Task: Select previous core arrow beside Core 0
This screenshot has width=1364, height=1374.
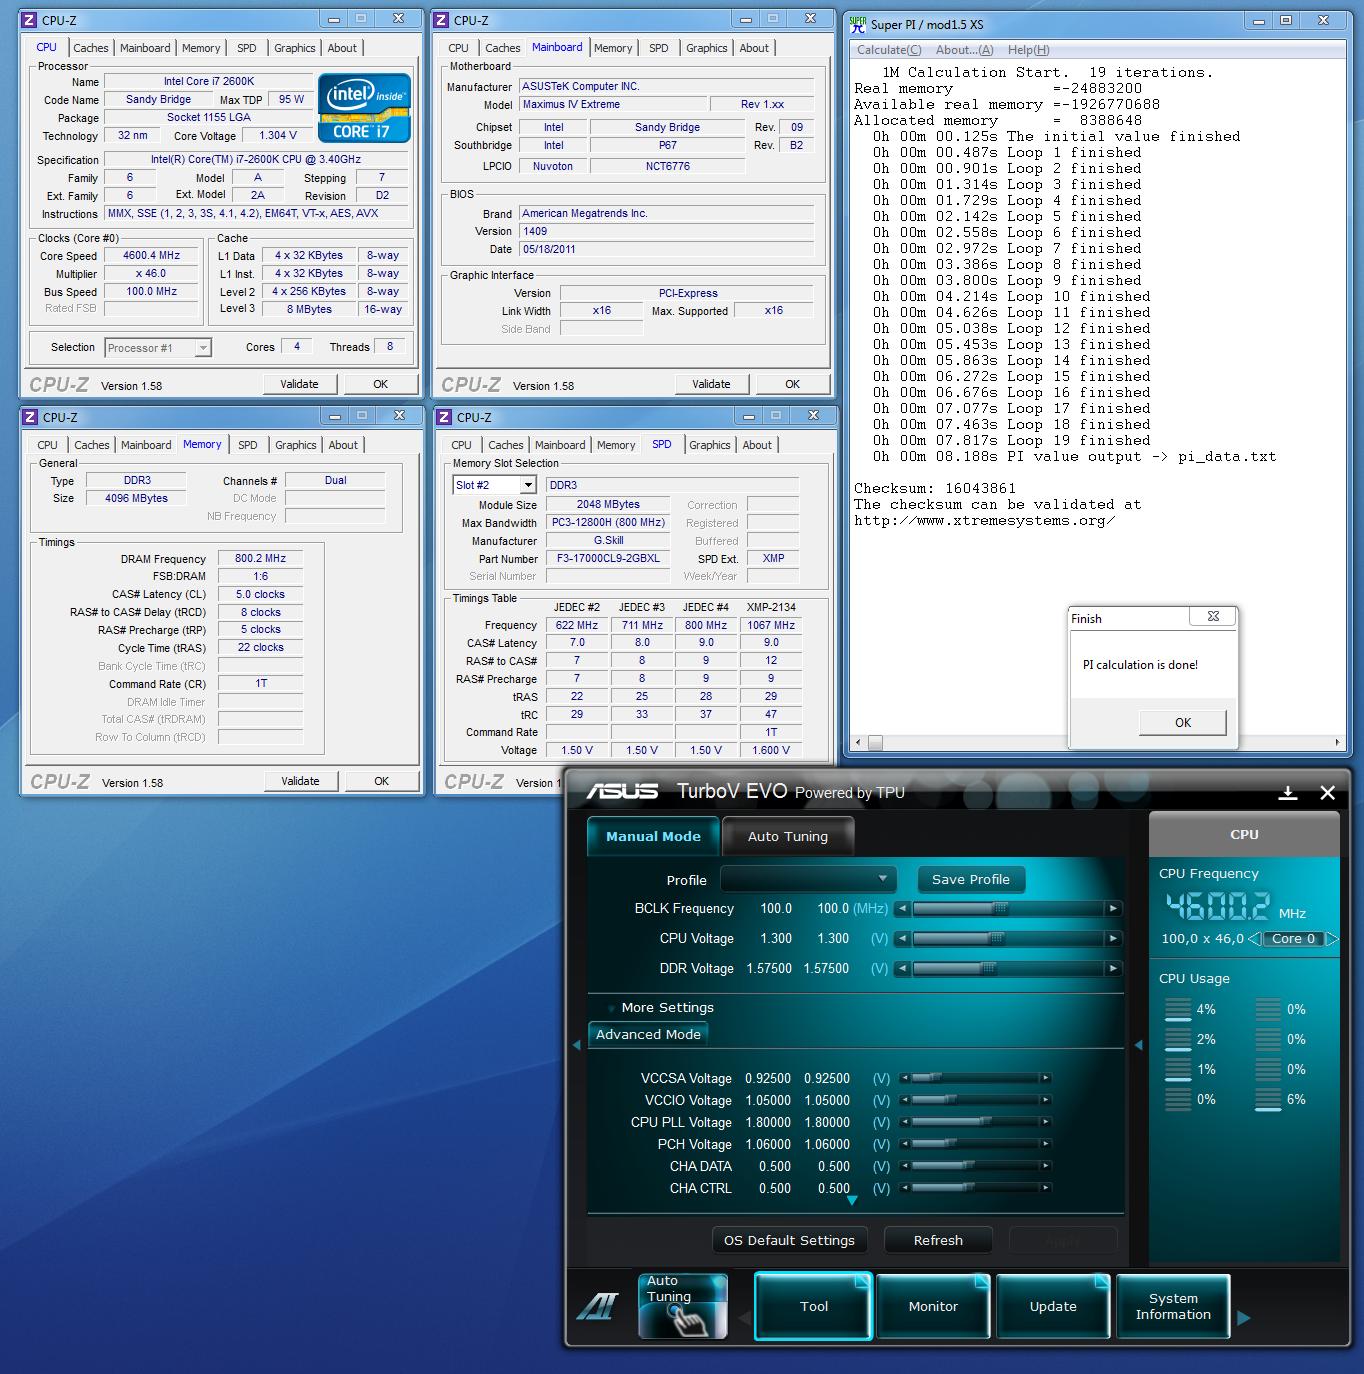Action: 1254,939
